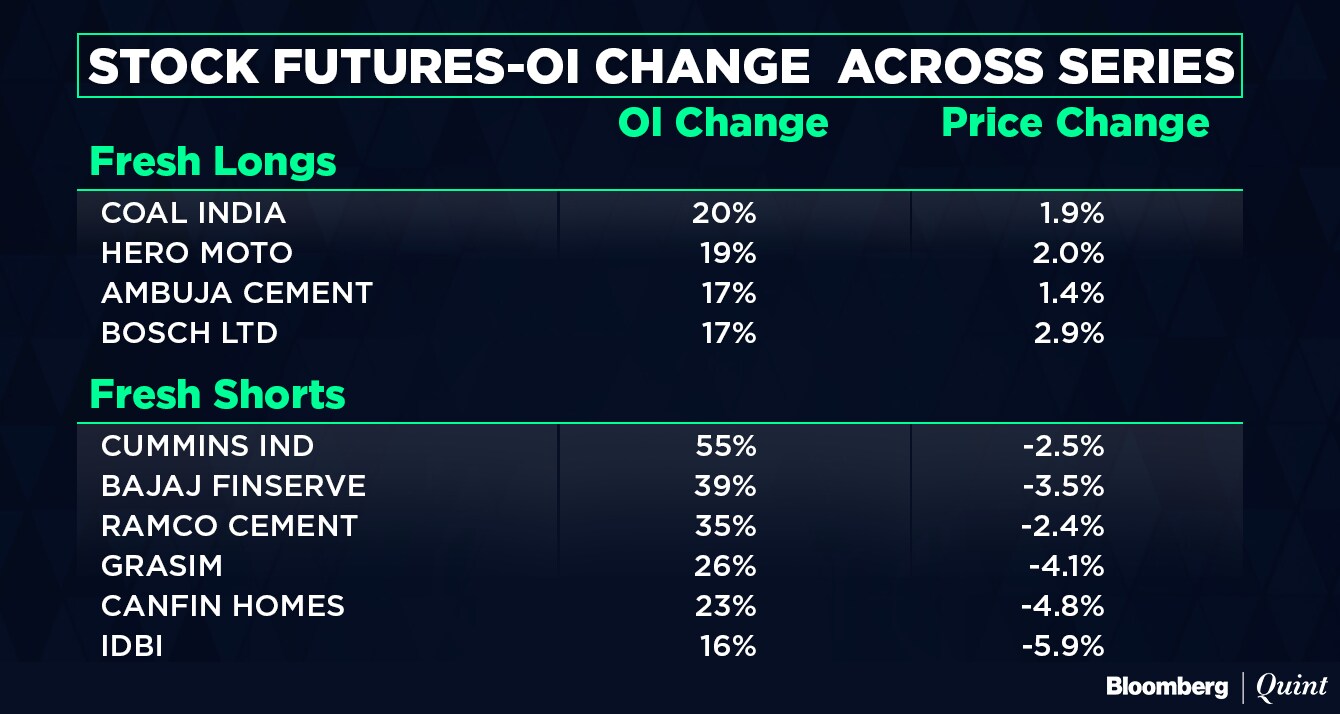Click the BAJAJ FINSERVE stock name
The height and width of the screenshot is (714, 1340).
click(x=233, y=486)
